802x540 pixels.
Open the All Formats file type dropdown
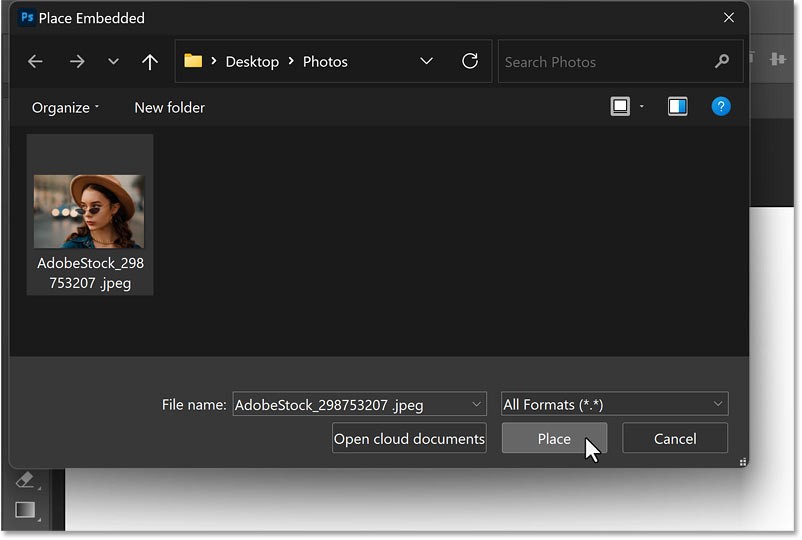[614, 404]
